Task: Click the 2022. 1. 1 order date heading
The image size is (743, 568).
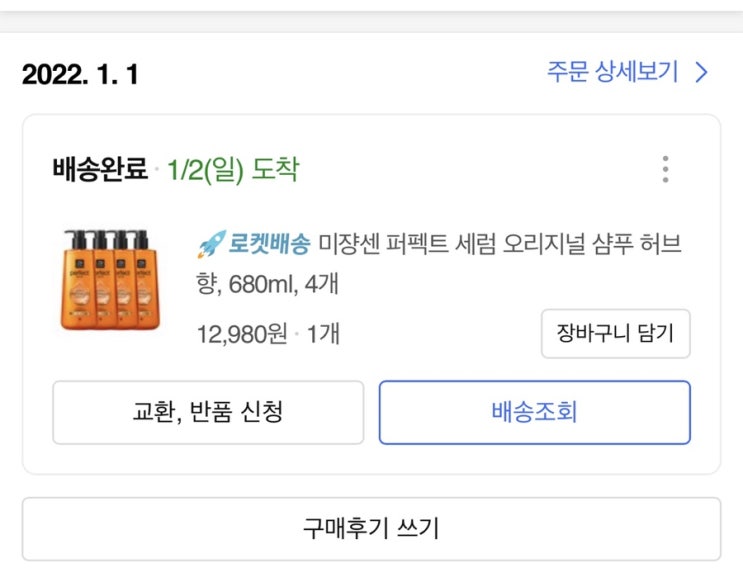Action: point(80,75)
